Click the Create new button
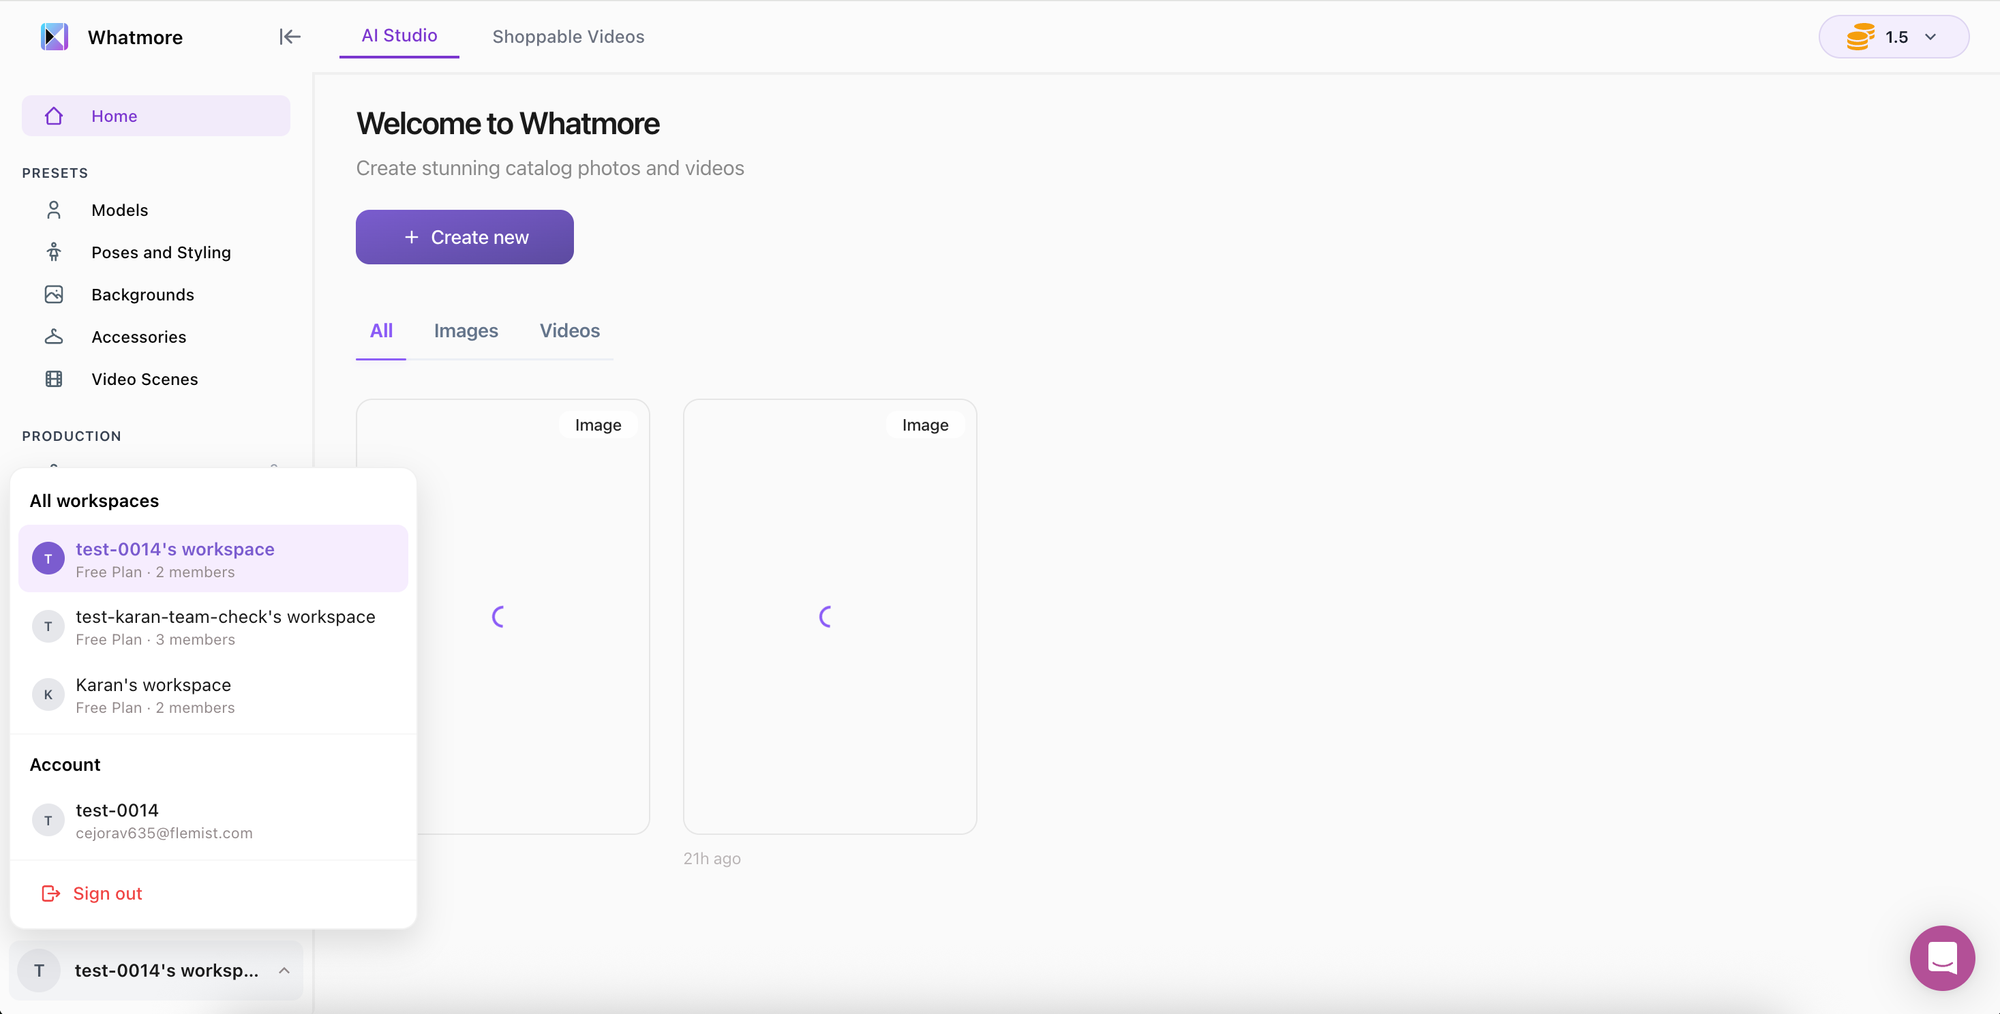This screenshot has width=2000, height=1014. click(x=465, y=237)
